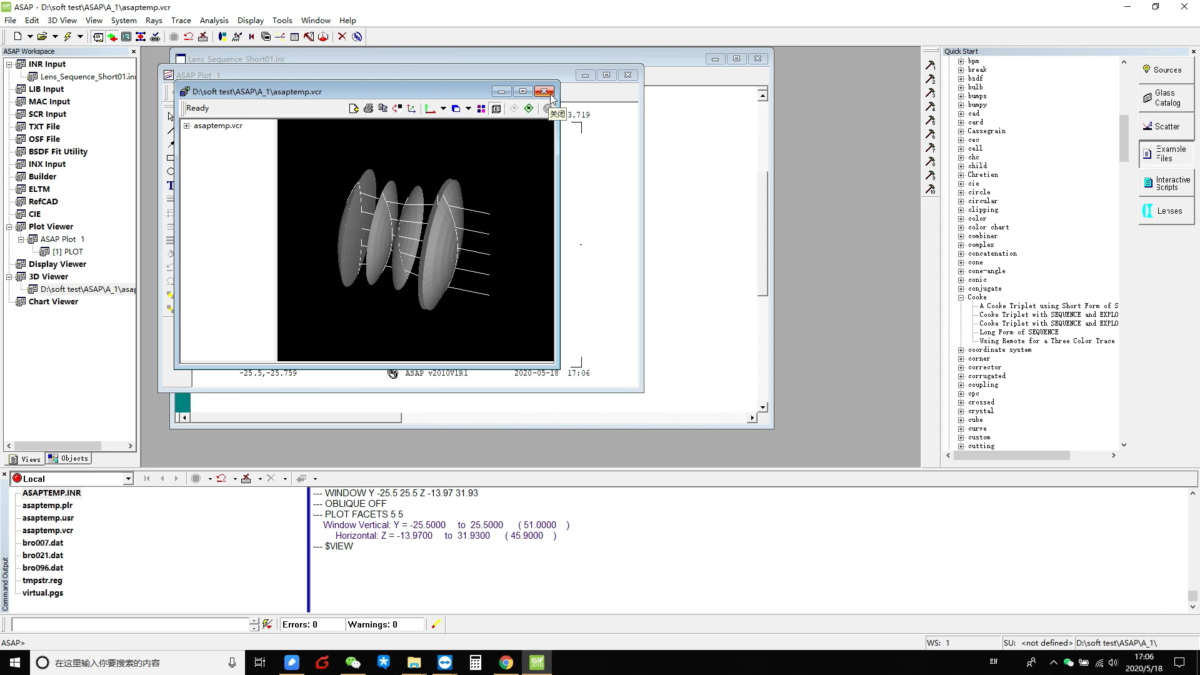Click the red X icon in main toolbar
This screenshot has height=675, width=1200.
(342, 37)
